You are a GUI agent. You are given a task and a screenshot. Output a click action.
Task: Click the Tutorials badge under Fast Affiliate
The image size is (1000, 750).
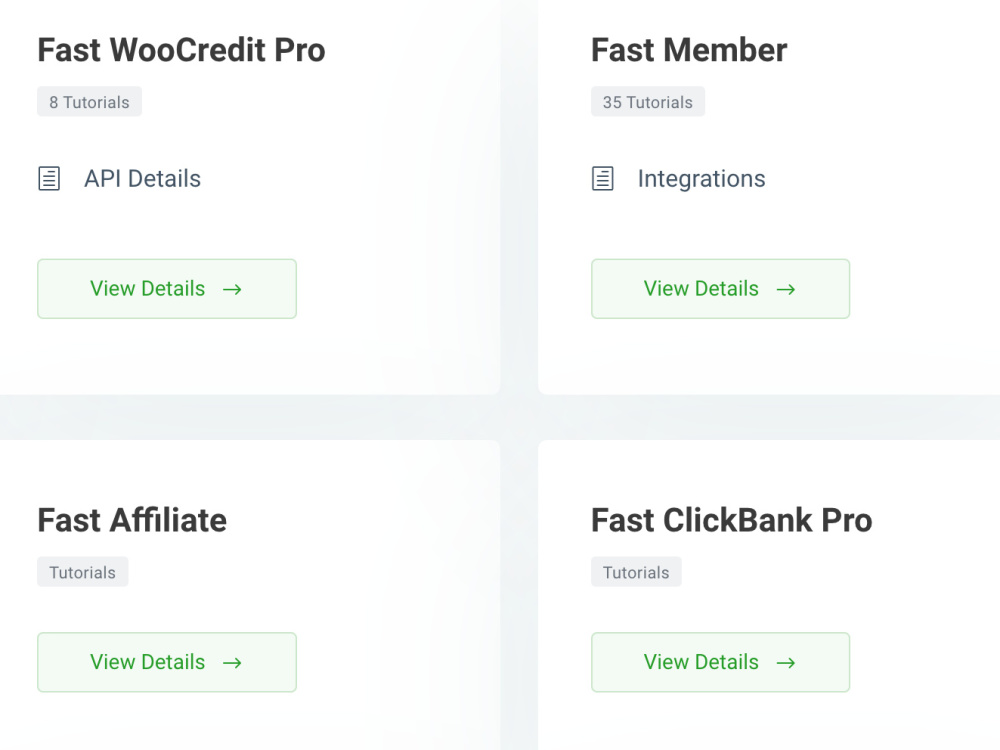click(83, 572)
